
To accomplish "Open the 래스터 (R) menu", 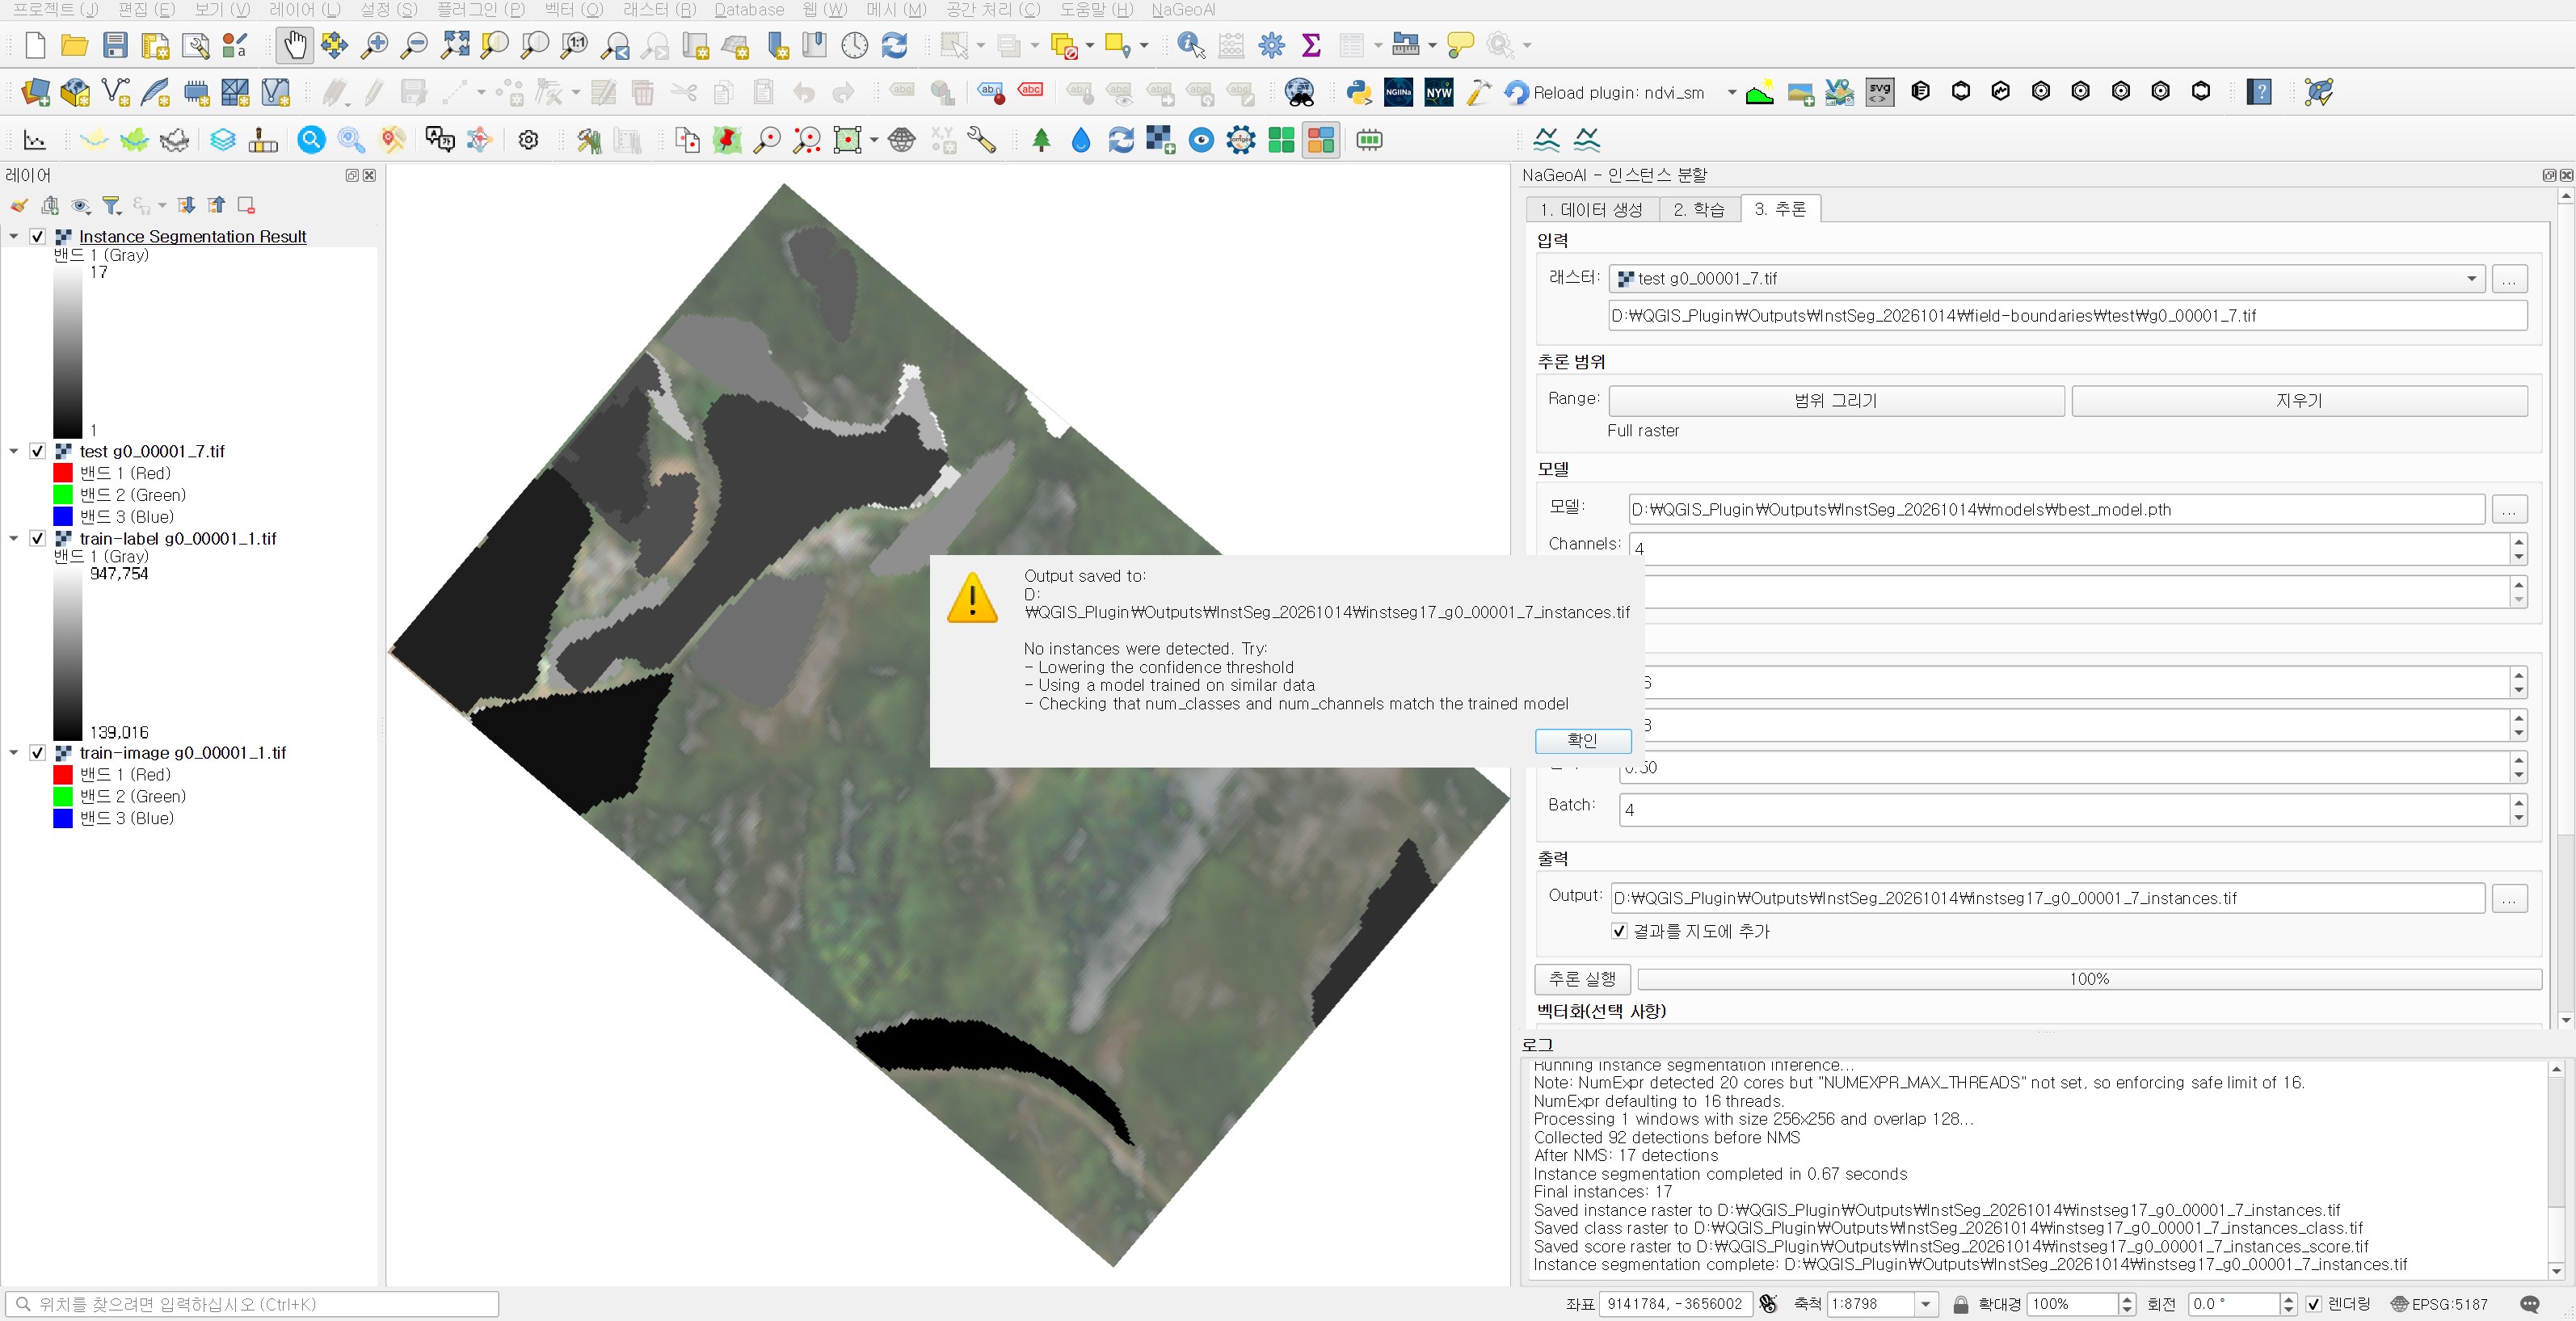I will tap(659, 10).
